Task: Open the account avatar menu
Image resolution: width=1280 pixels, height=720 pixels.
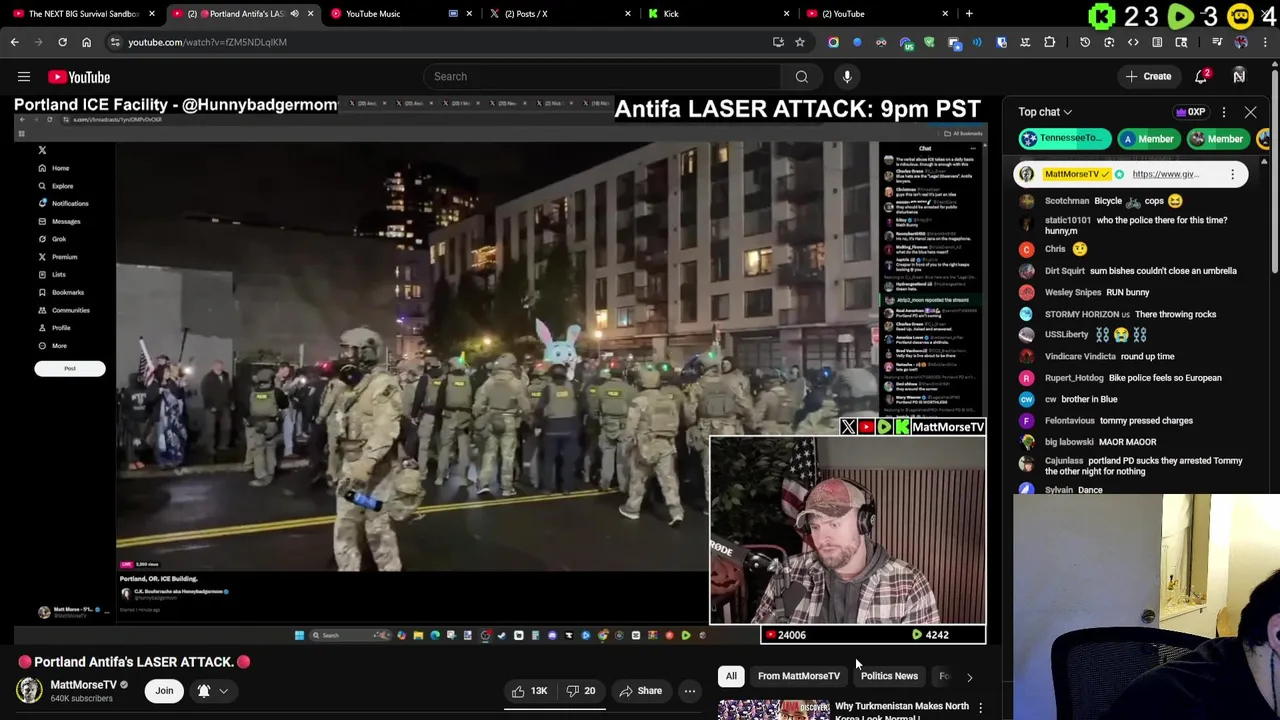Action: point(1239,76)
